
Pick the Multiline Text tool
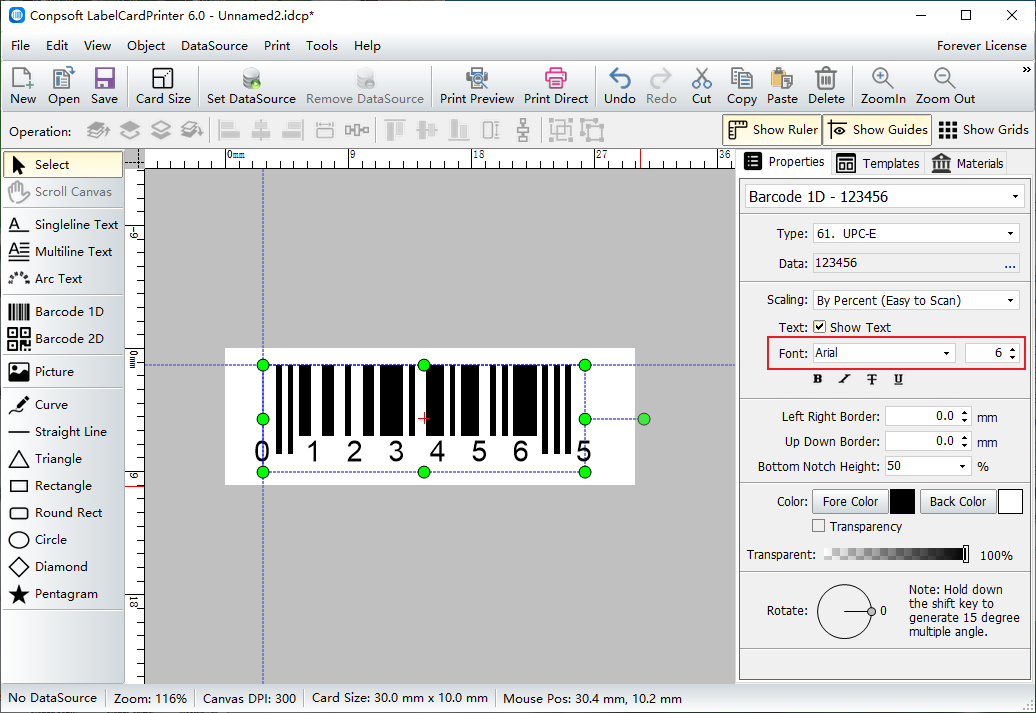63,252
